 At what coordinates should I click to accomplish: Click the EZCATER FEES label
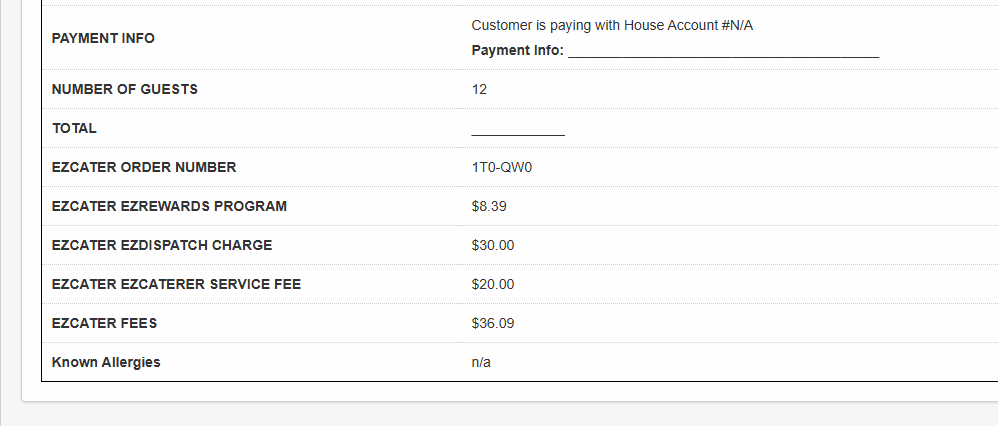[104, 323]
